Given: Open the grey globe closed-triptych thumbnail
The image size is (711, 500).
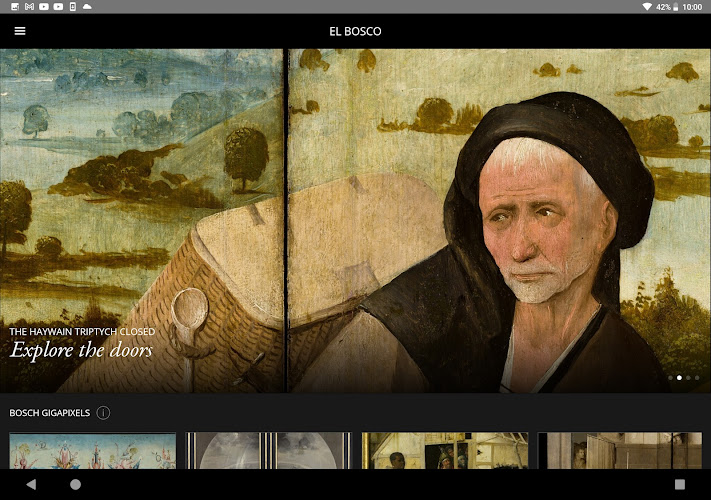Looking at the screenshot, I should [268, 451].
